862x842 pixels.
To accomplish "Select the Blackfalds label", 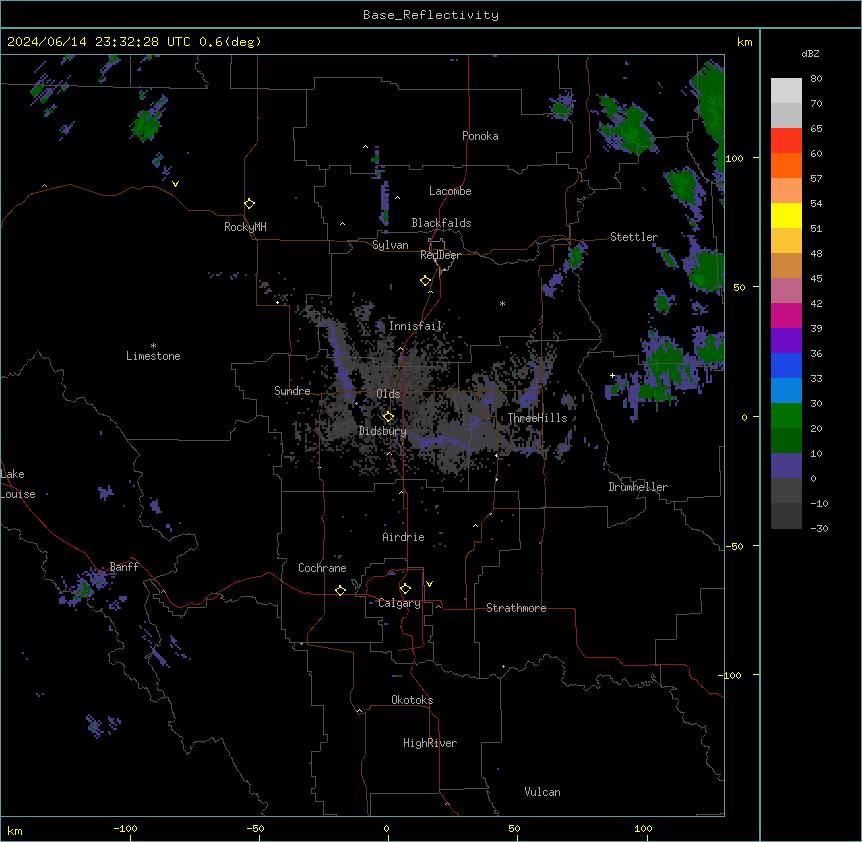I will tap(441, 223).
